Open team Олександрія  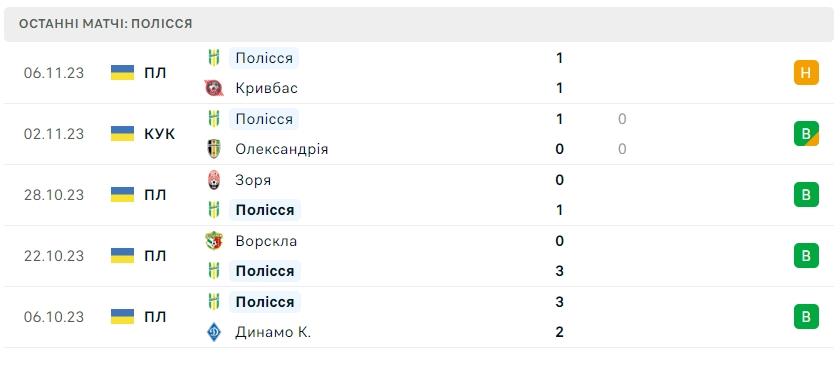tap(281, 149)
